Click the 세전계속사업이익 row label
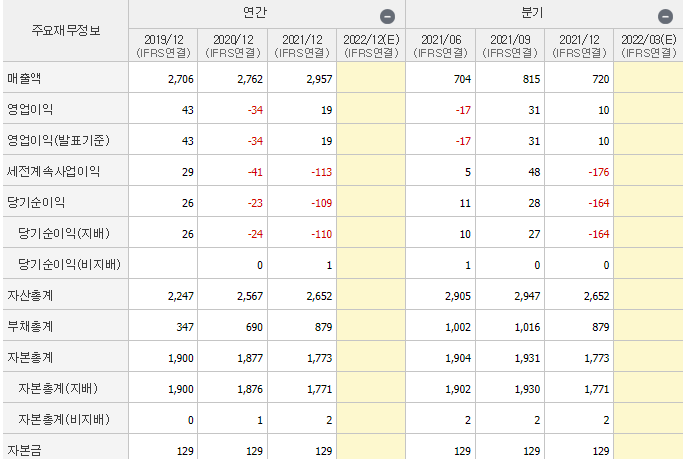Image resolution: width=687 pixels, height=459 pixels. point(53,171)
